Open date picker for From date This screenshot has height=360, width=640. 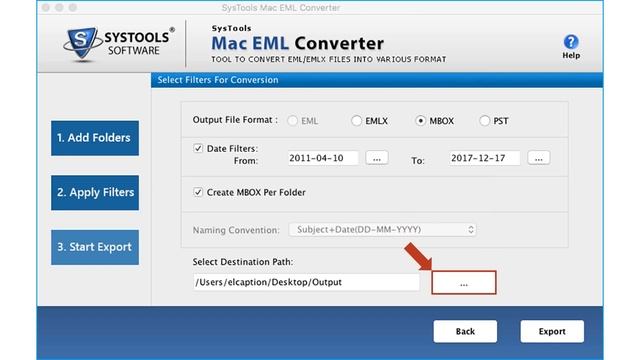click(377, 158)
